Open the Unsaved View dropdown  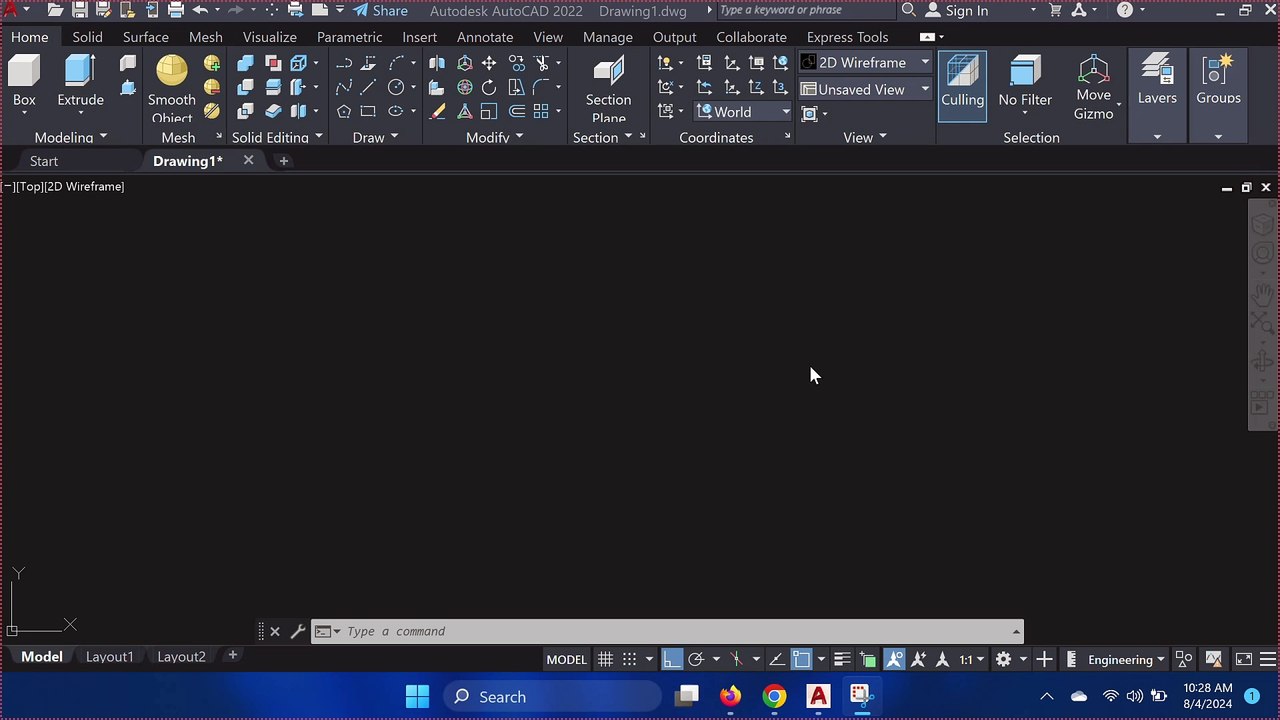[866, 89]
